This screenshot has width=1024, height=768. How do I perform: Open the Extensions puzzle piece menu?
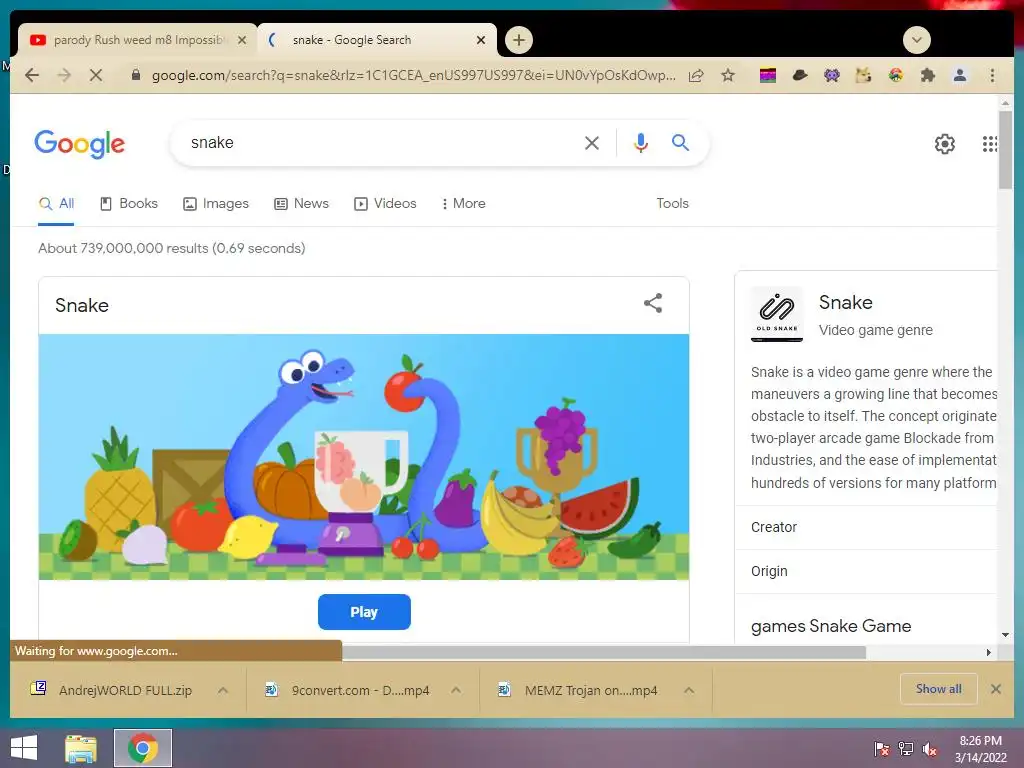927,75
